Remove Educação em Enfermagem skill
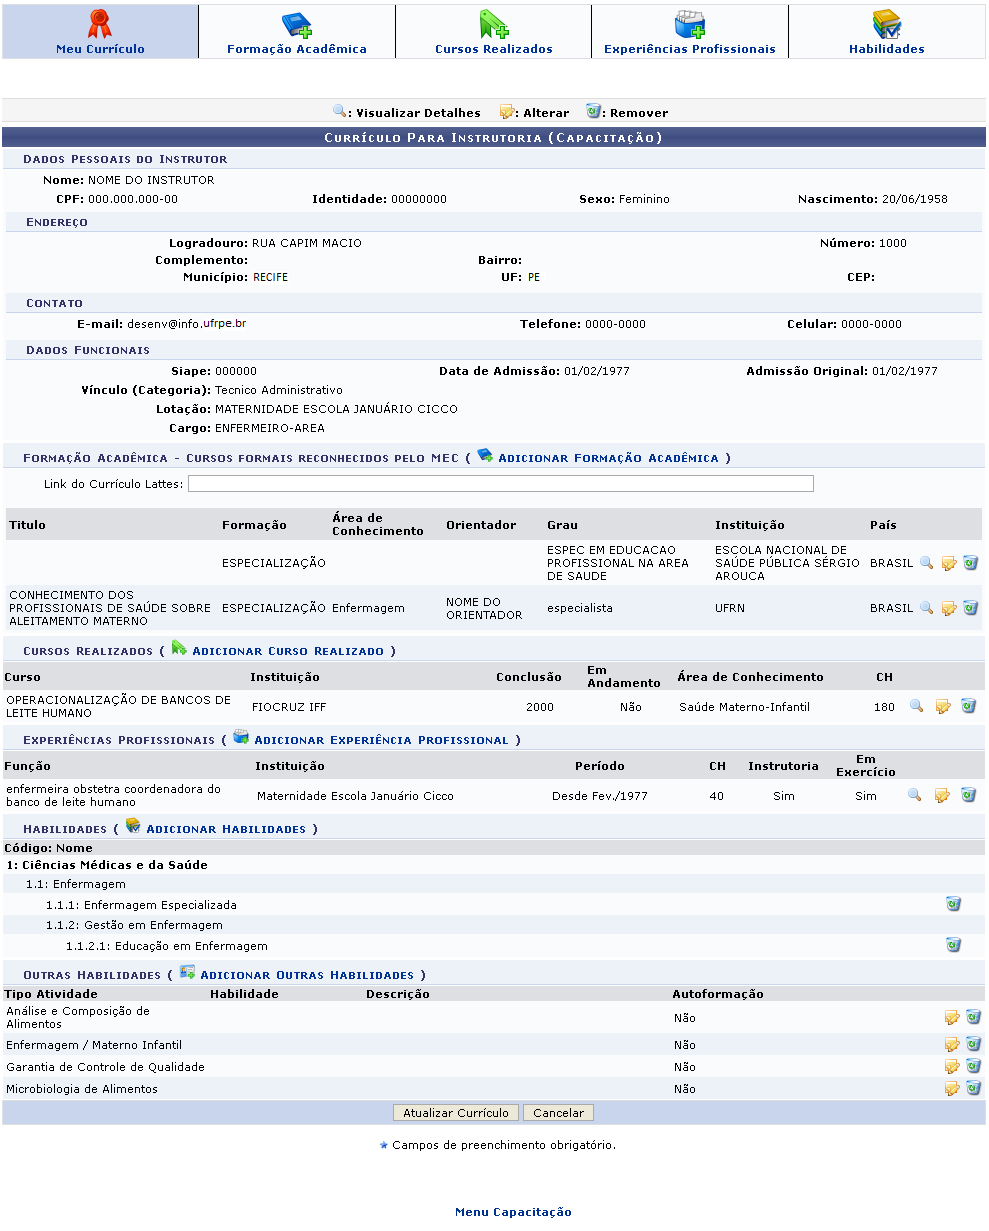989x1231 pixels. [x=953, y=946]
